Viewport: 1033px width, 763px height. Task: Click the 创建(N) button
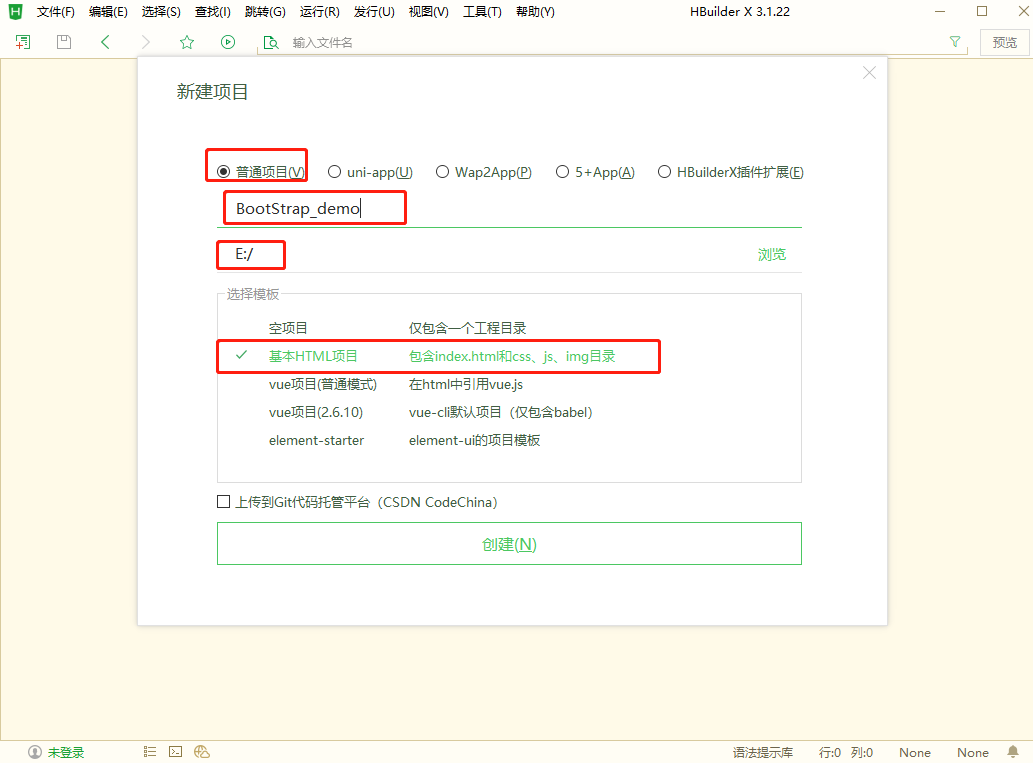(x=509, y=543)
